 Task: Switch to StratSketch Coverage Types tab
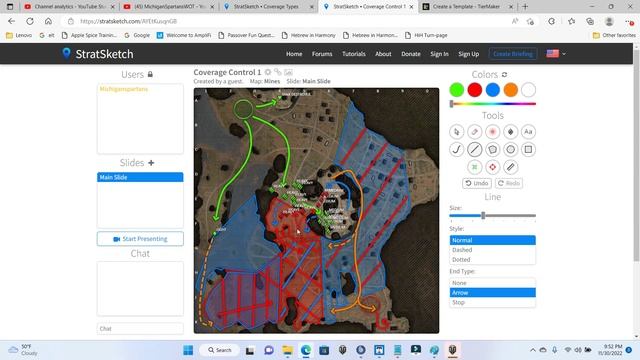click(268, 7)
